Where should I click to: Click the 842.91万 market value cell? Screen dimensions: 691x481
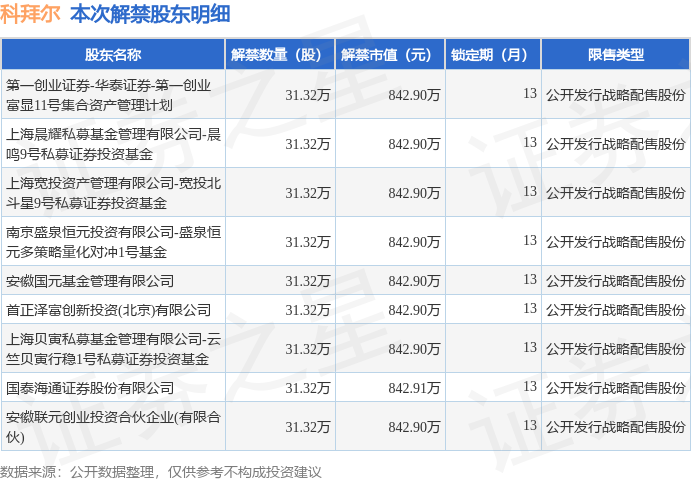[x=414, y=388]
